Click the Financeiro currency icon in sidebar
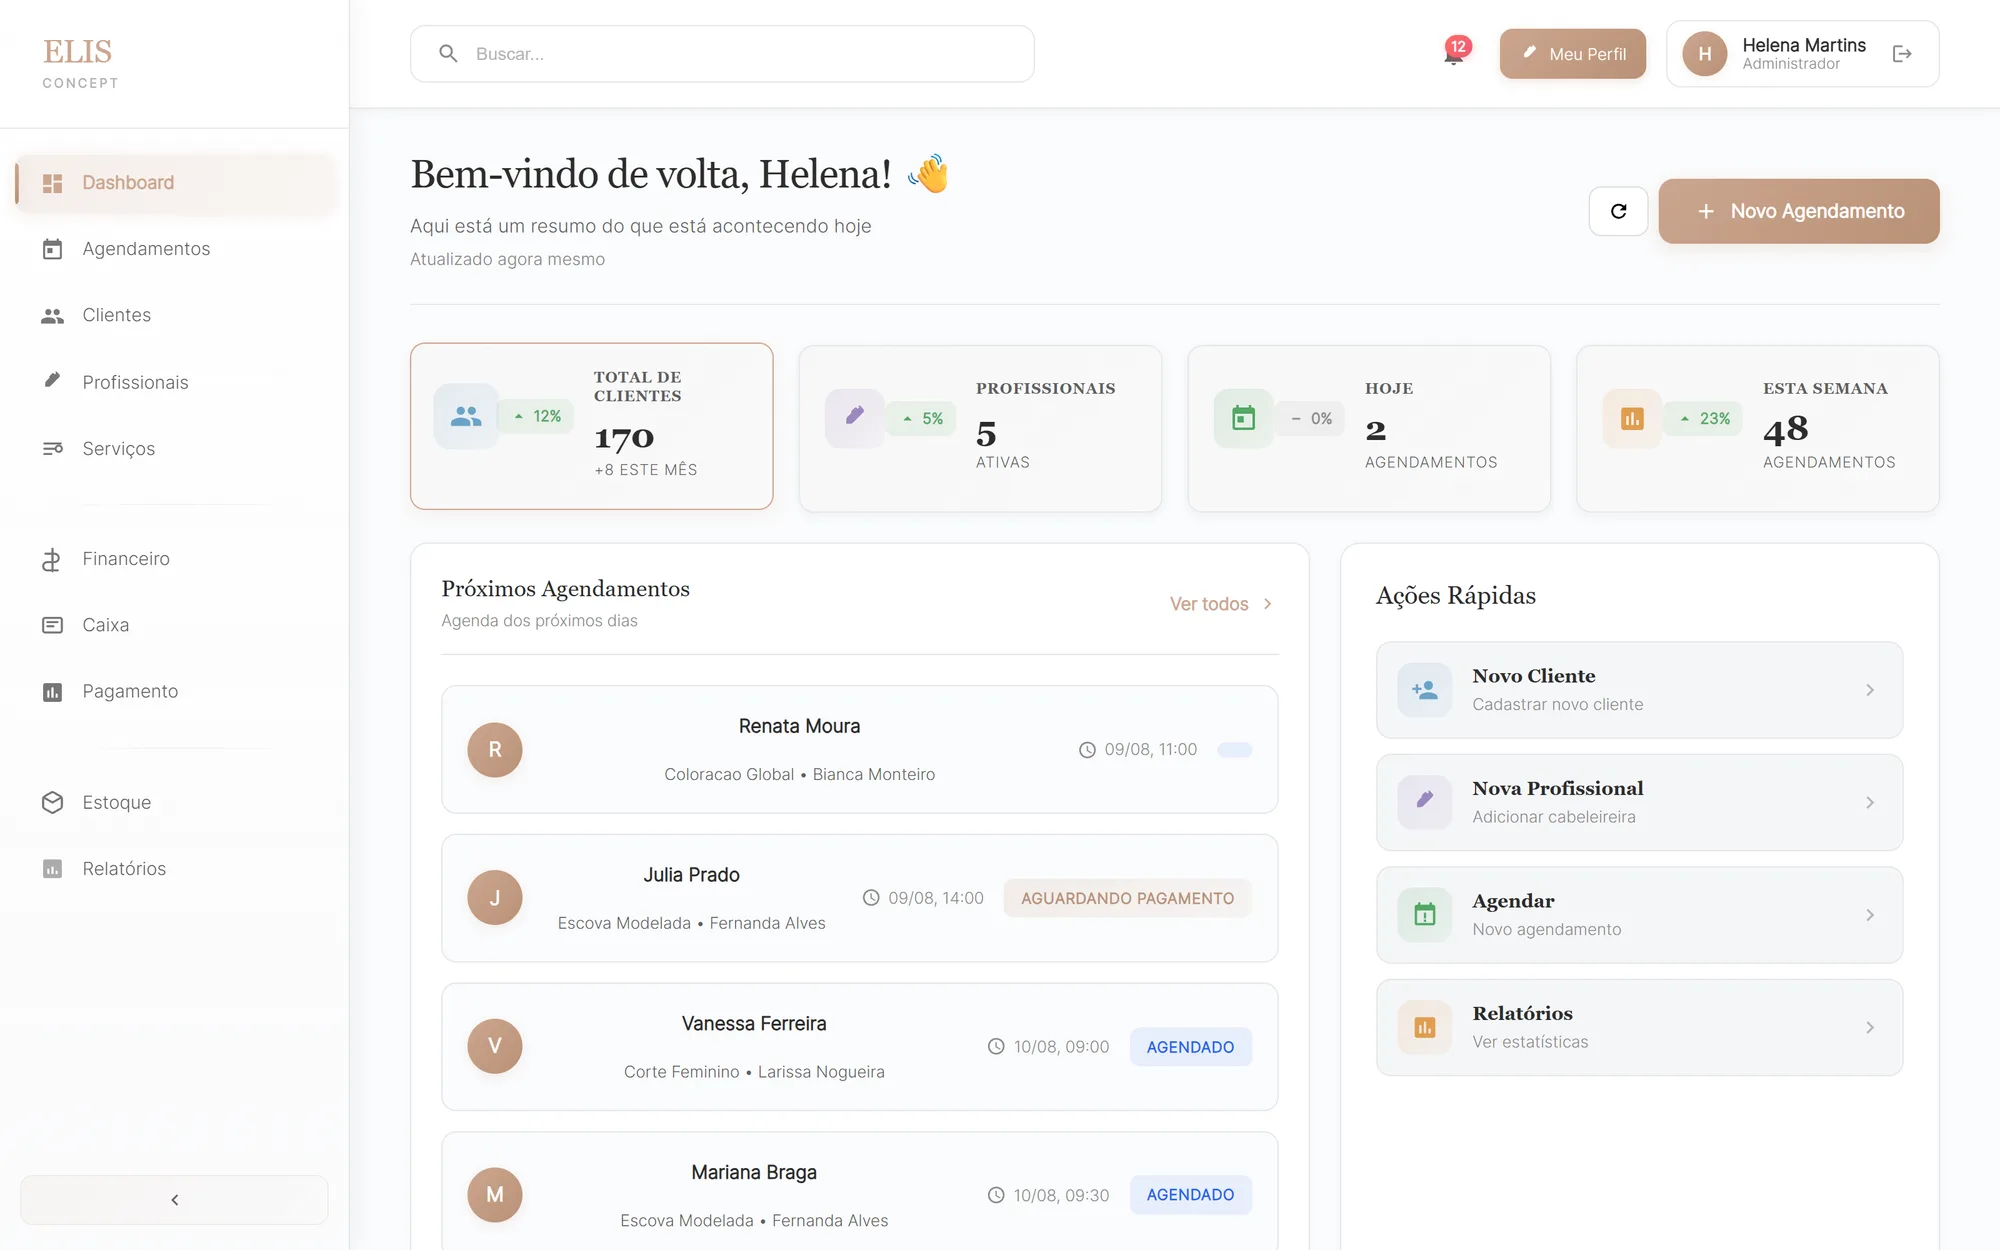Screen dimensions: 2000x1250 (x=53, y=559)
